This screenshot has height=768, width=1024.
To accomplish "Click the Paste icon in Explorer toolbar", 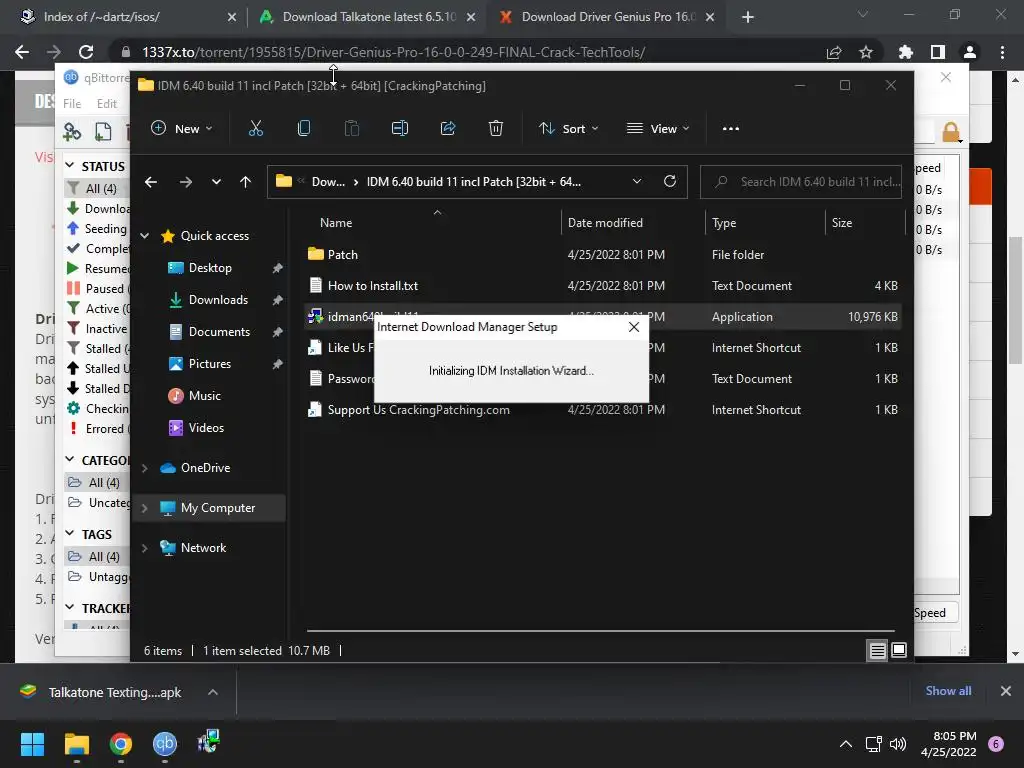I will [352, 129].
